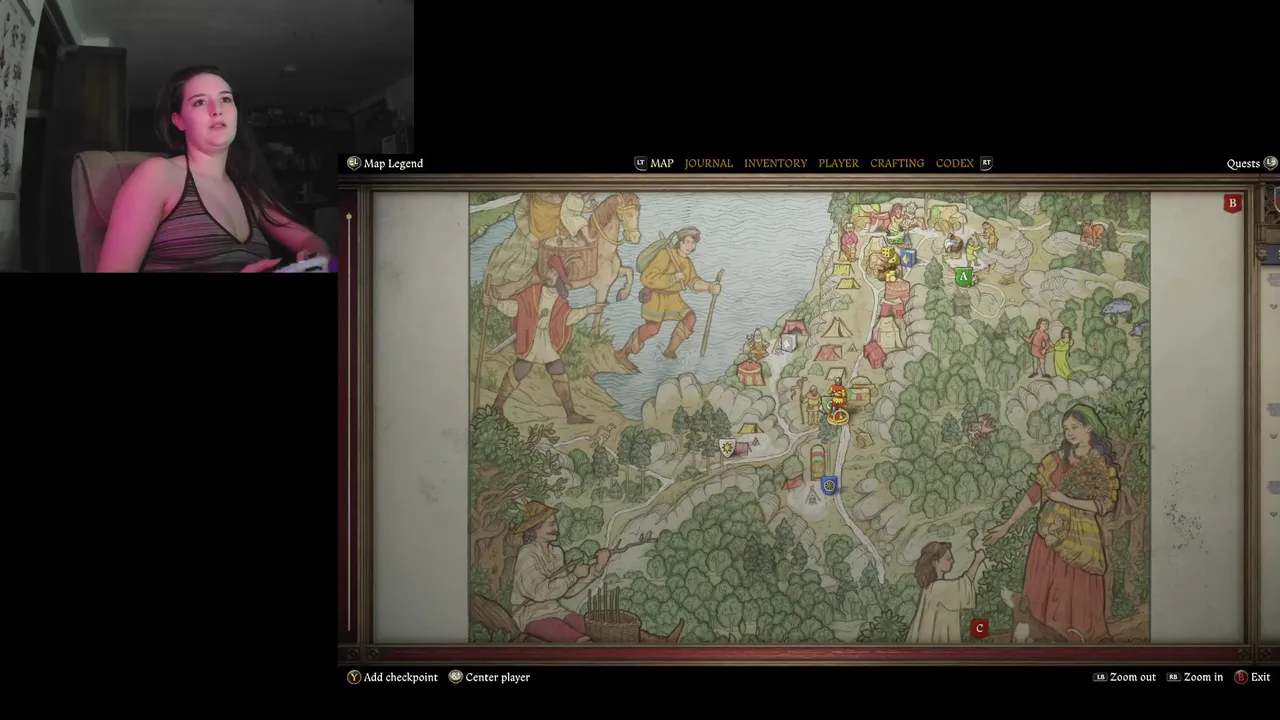Click the Zoom in label
Screen dimensions: 1280x720
(1203, 677)
